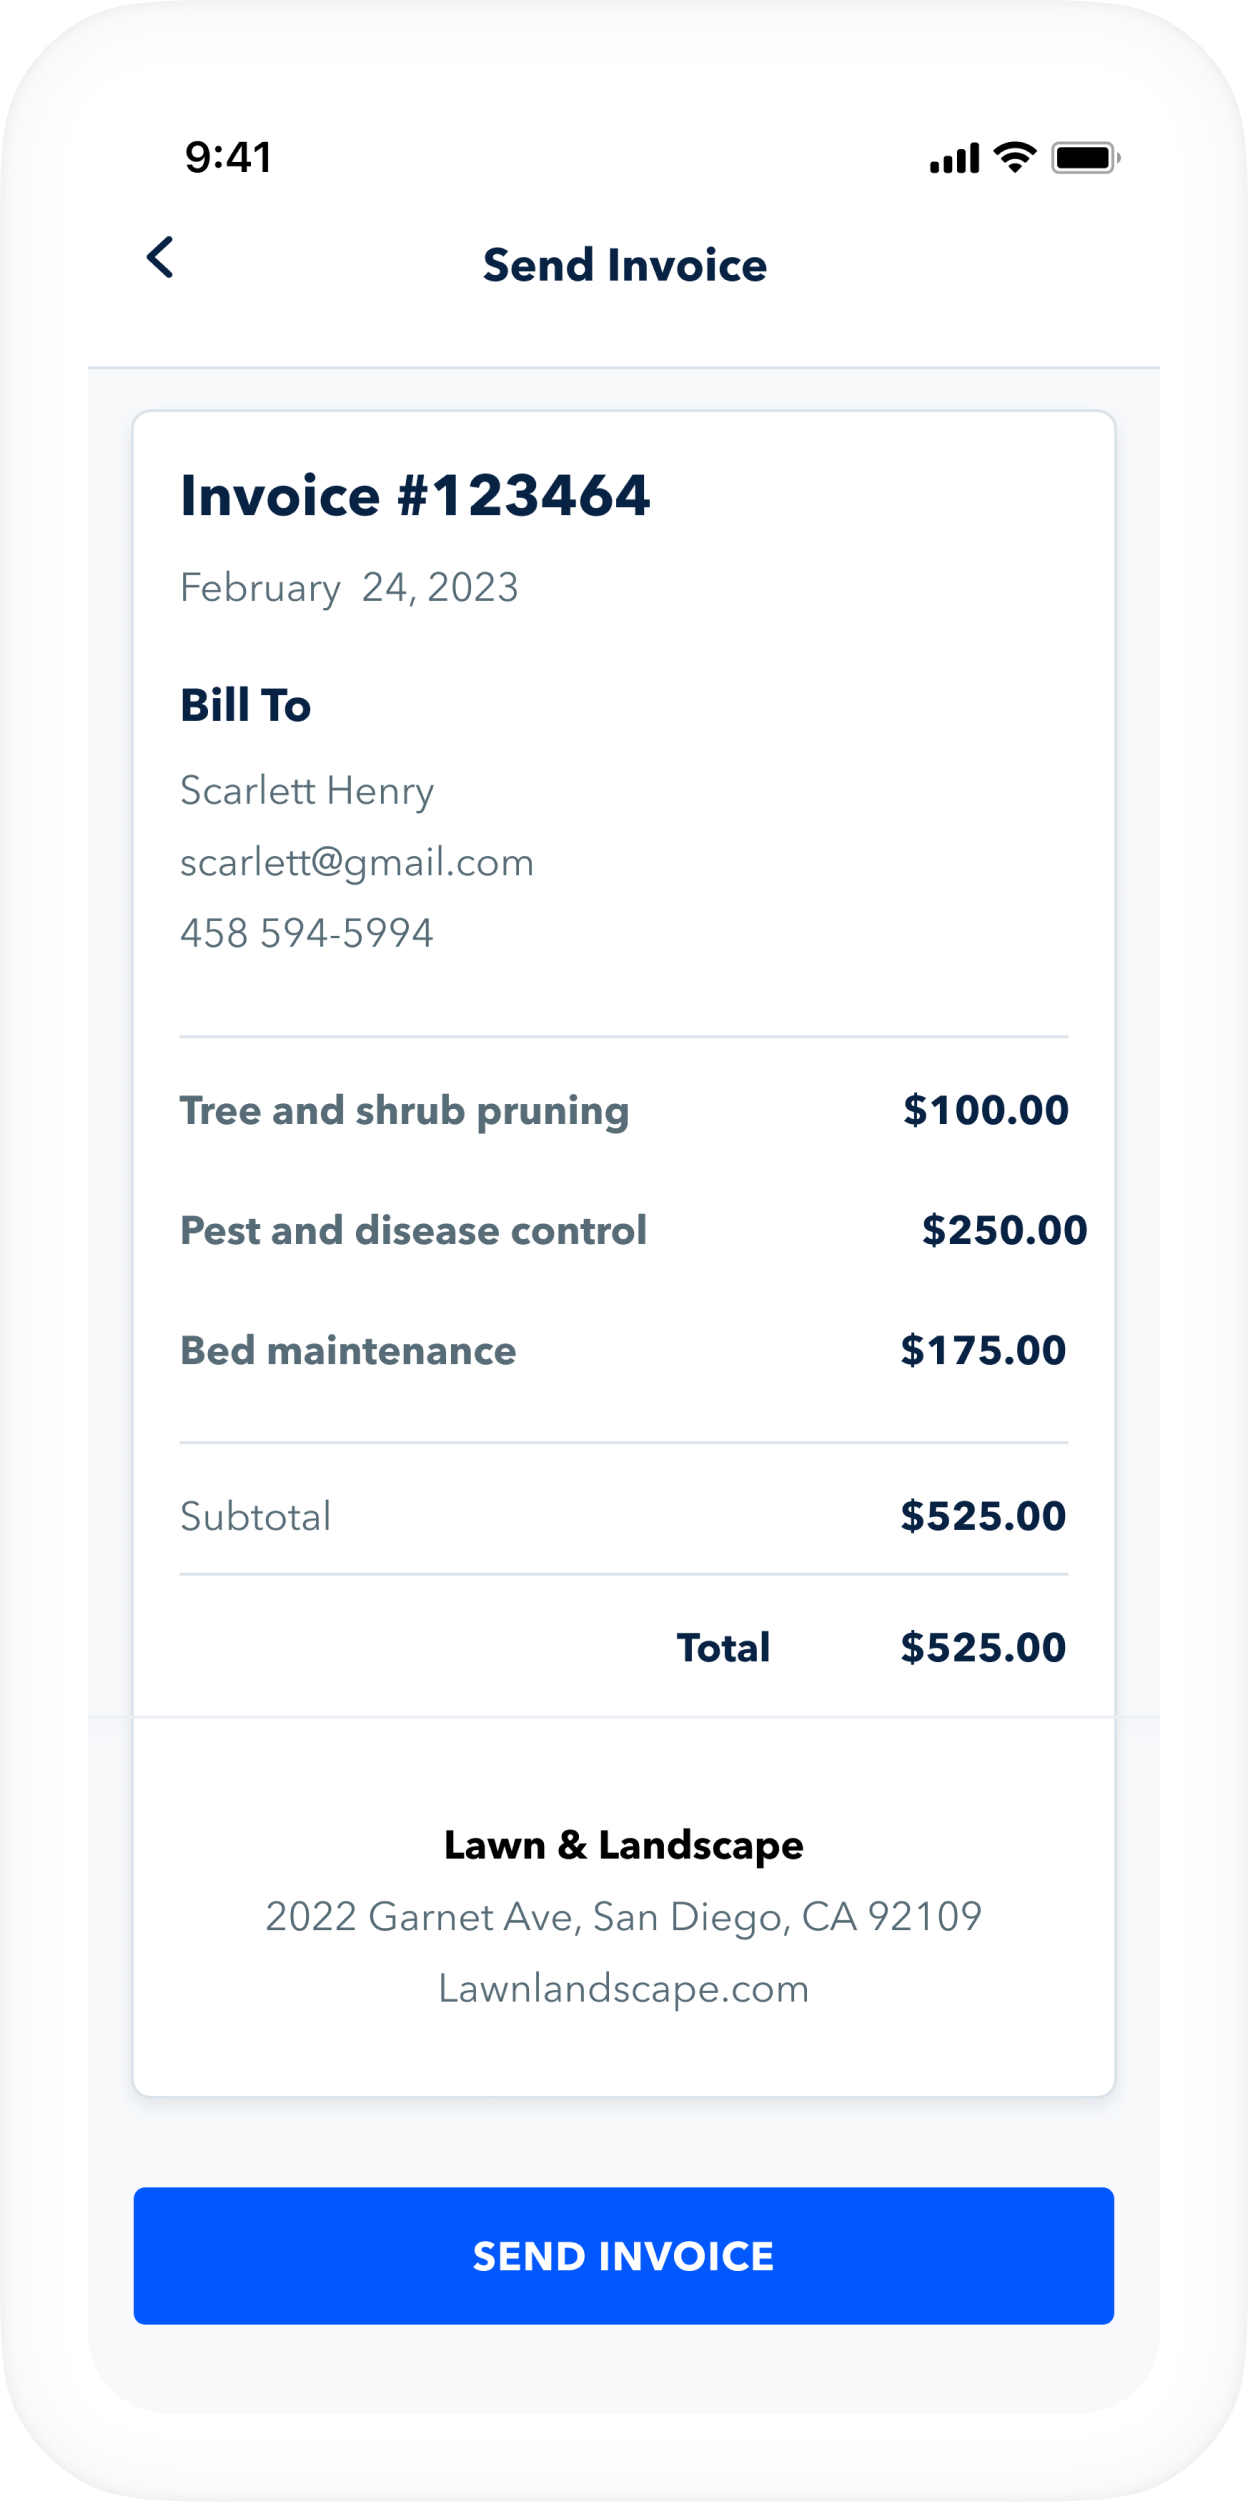This screenshot has width=1248, height=2502.
Task: Tap the Wi-Fi status icon
Action: [x=1014, y=158]
